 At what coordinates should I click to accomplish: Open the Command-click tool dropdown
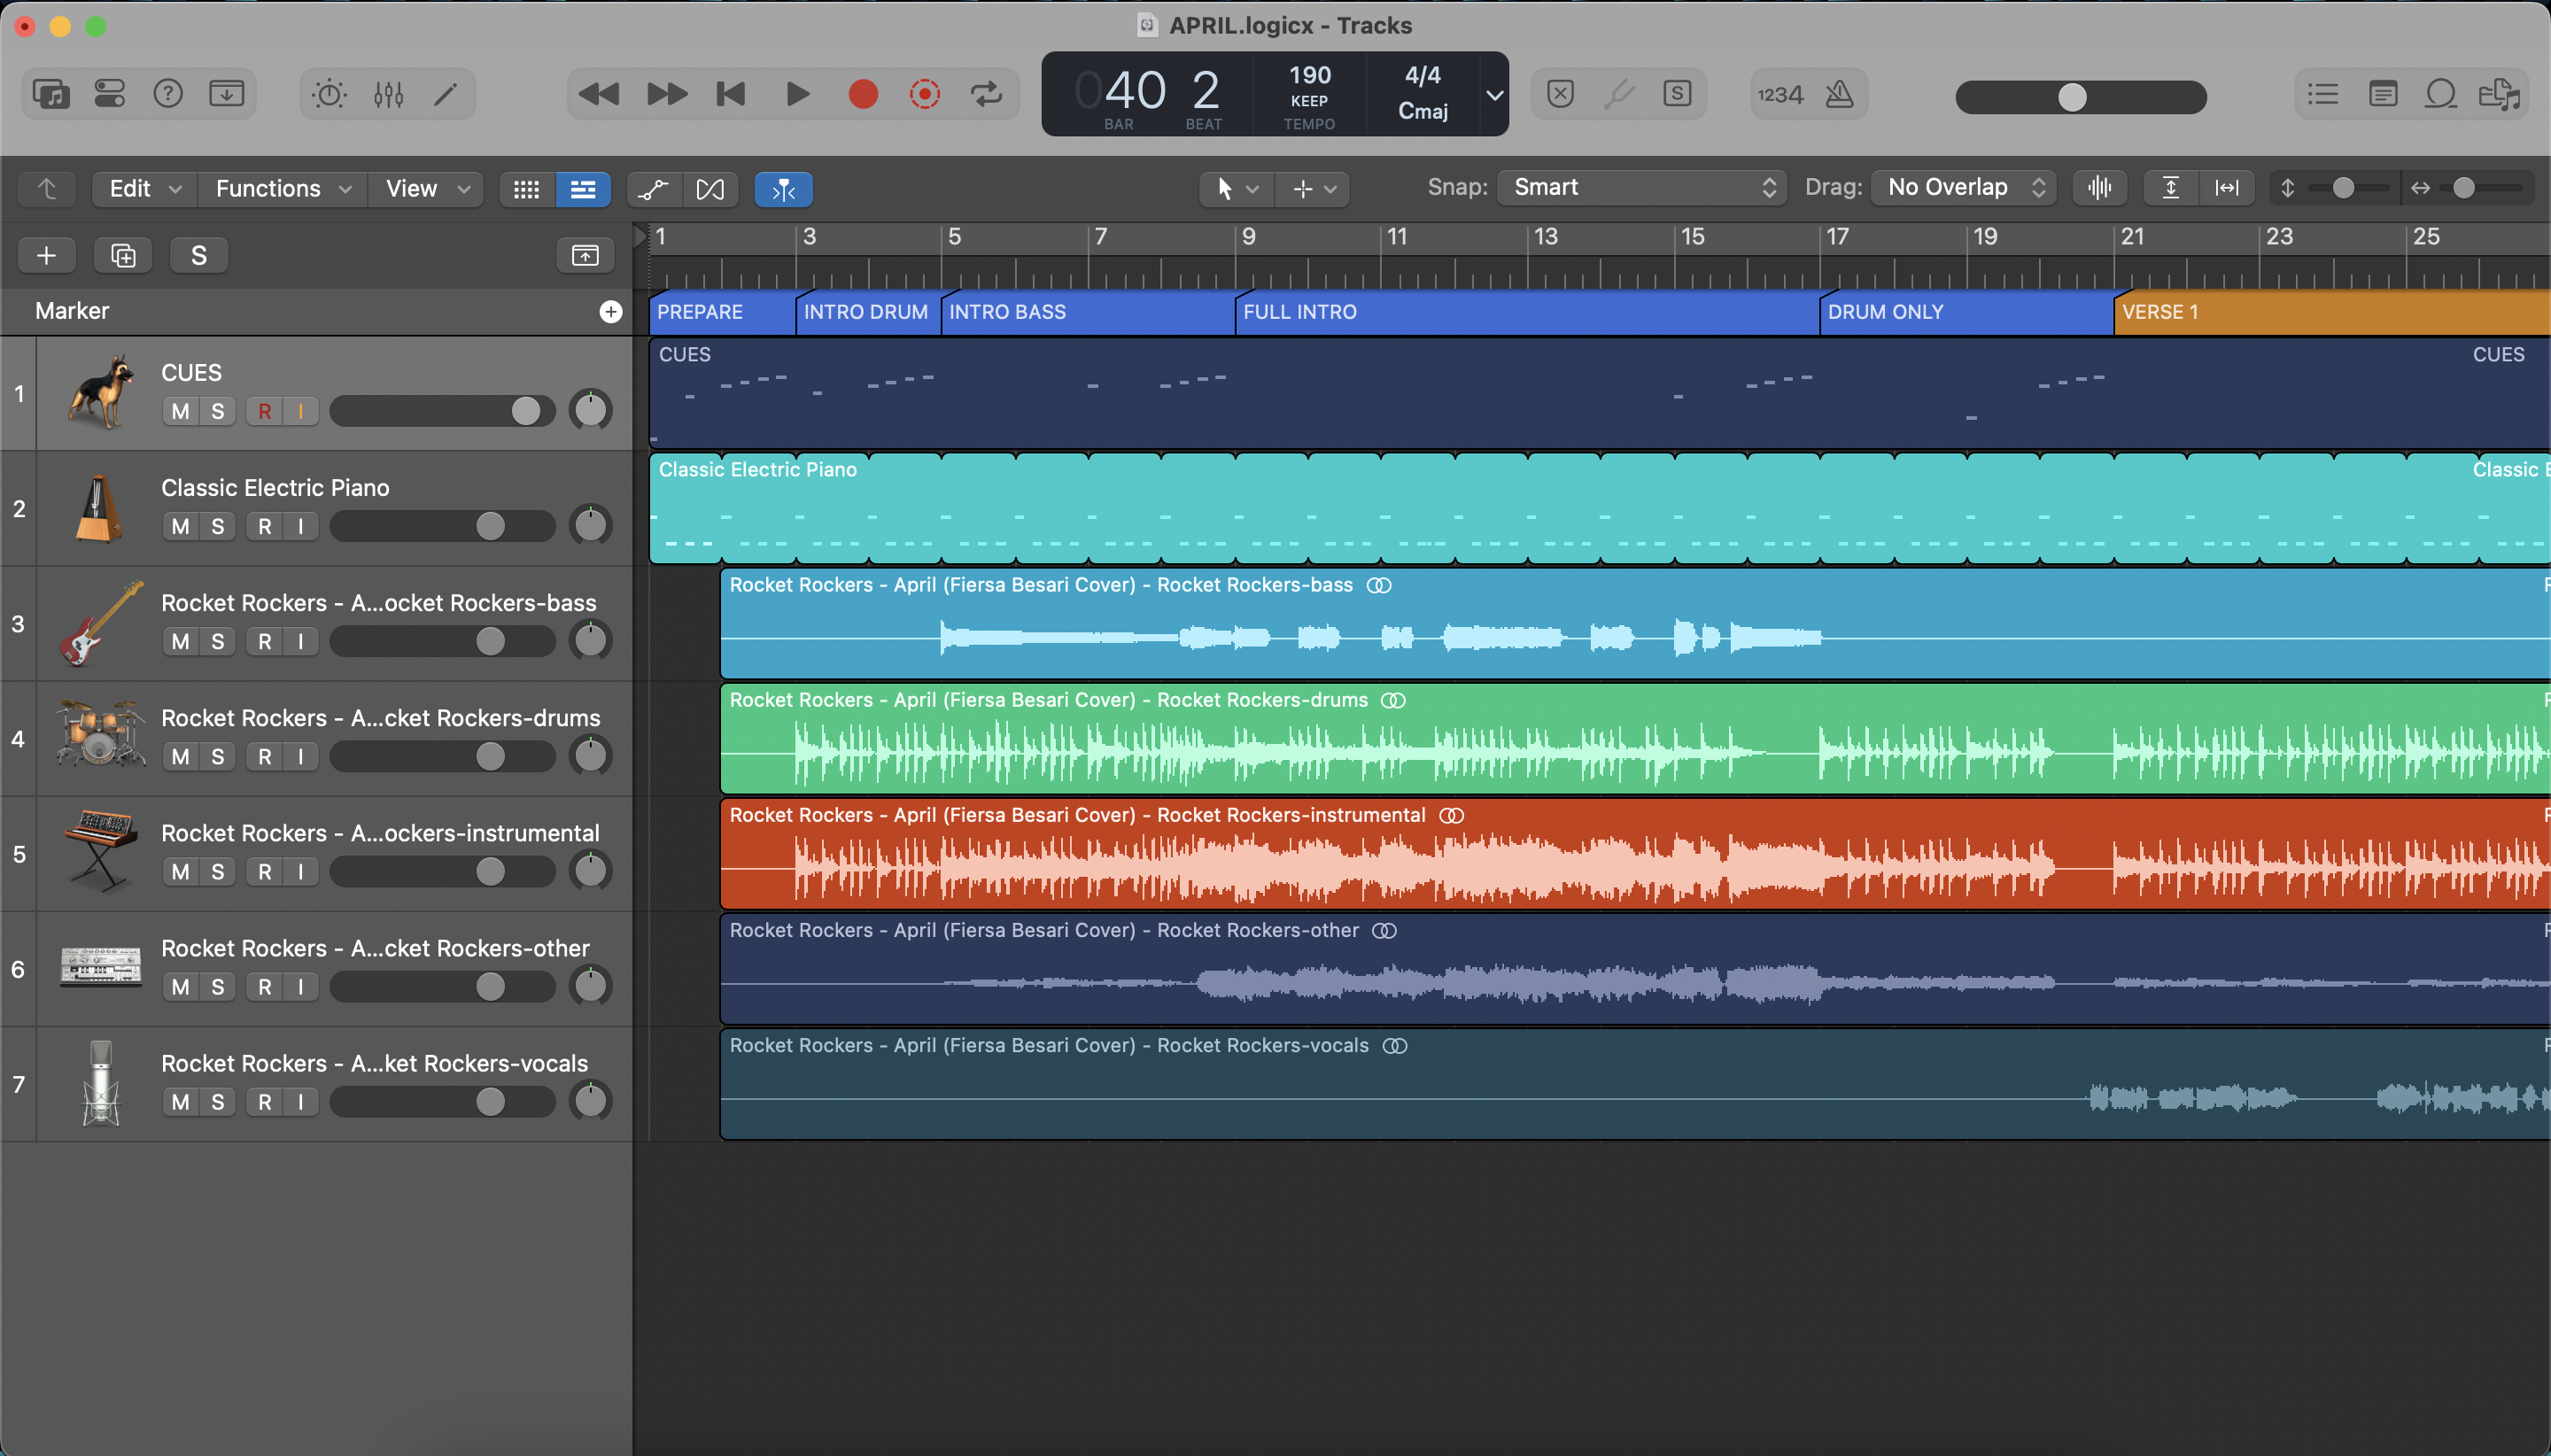tap(1313, 188)
